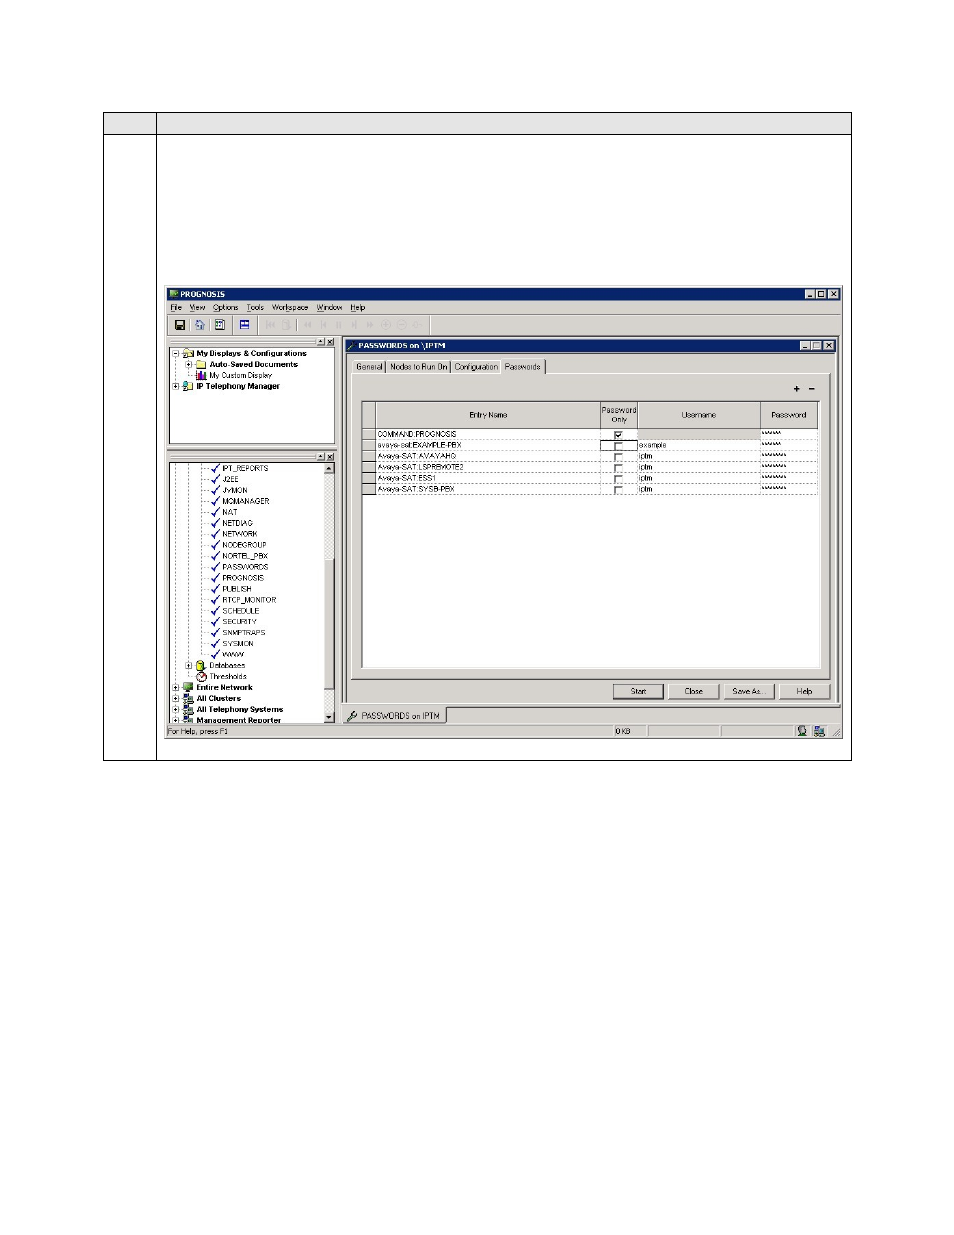Expand the IP Telephony Manager node
The image size is (954, 1235).
(x=176, y=386)
